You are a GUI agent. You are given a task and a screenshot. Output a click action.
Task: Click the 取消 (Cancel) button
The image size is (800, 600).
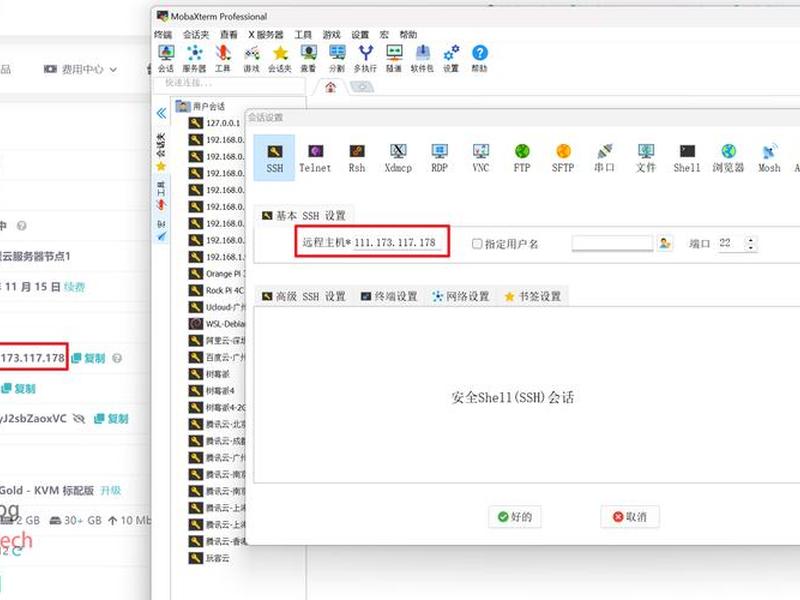[x=630, y=517]
